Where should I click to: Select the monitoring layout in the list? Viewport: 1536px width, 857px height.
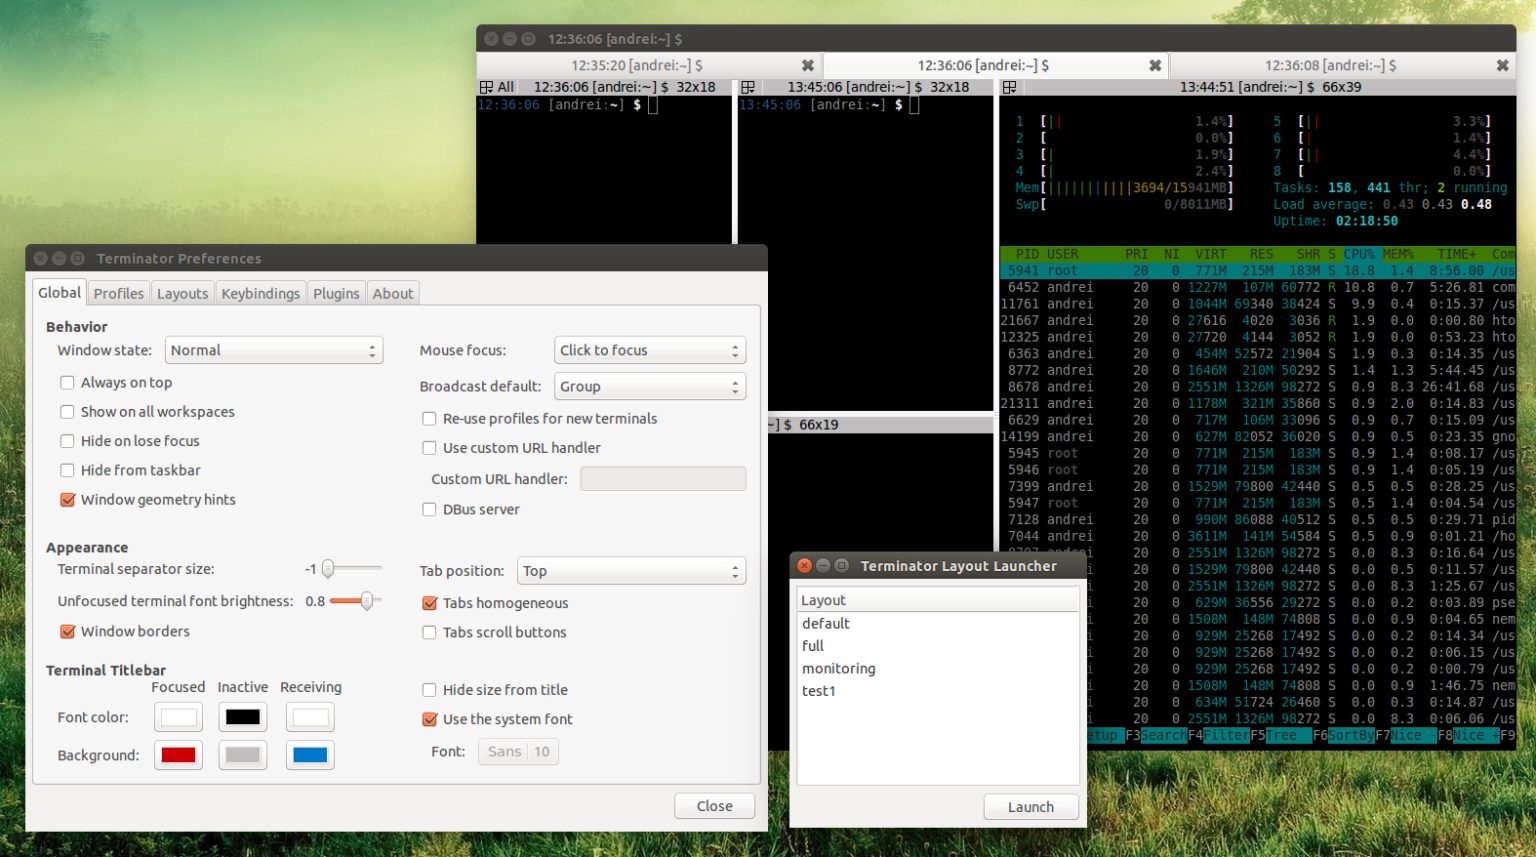[x=839, y=668]
